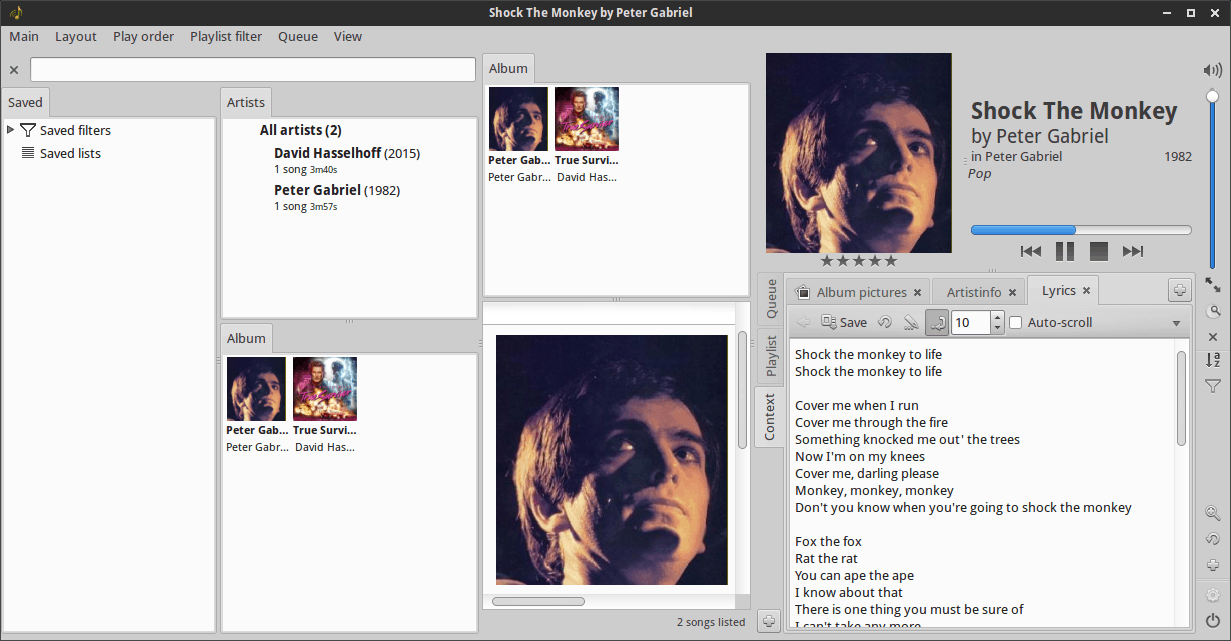Image resolution: width=1231 pixels, height=641 pixels.
Task: Switch to the Artistinfo tab
Action: pos(973,292)
